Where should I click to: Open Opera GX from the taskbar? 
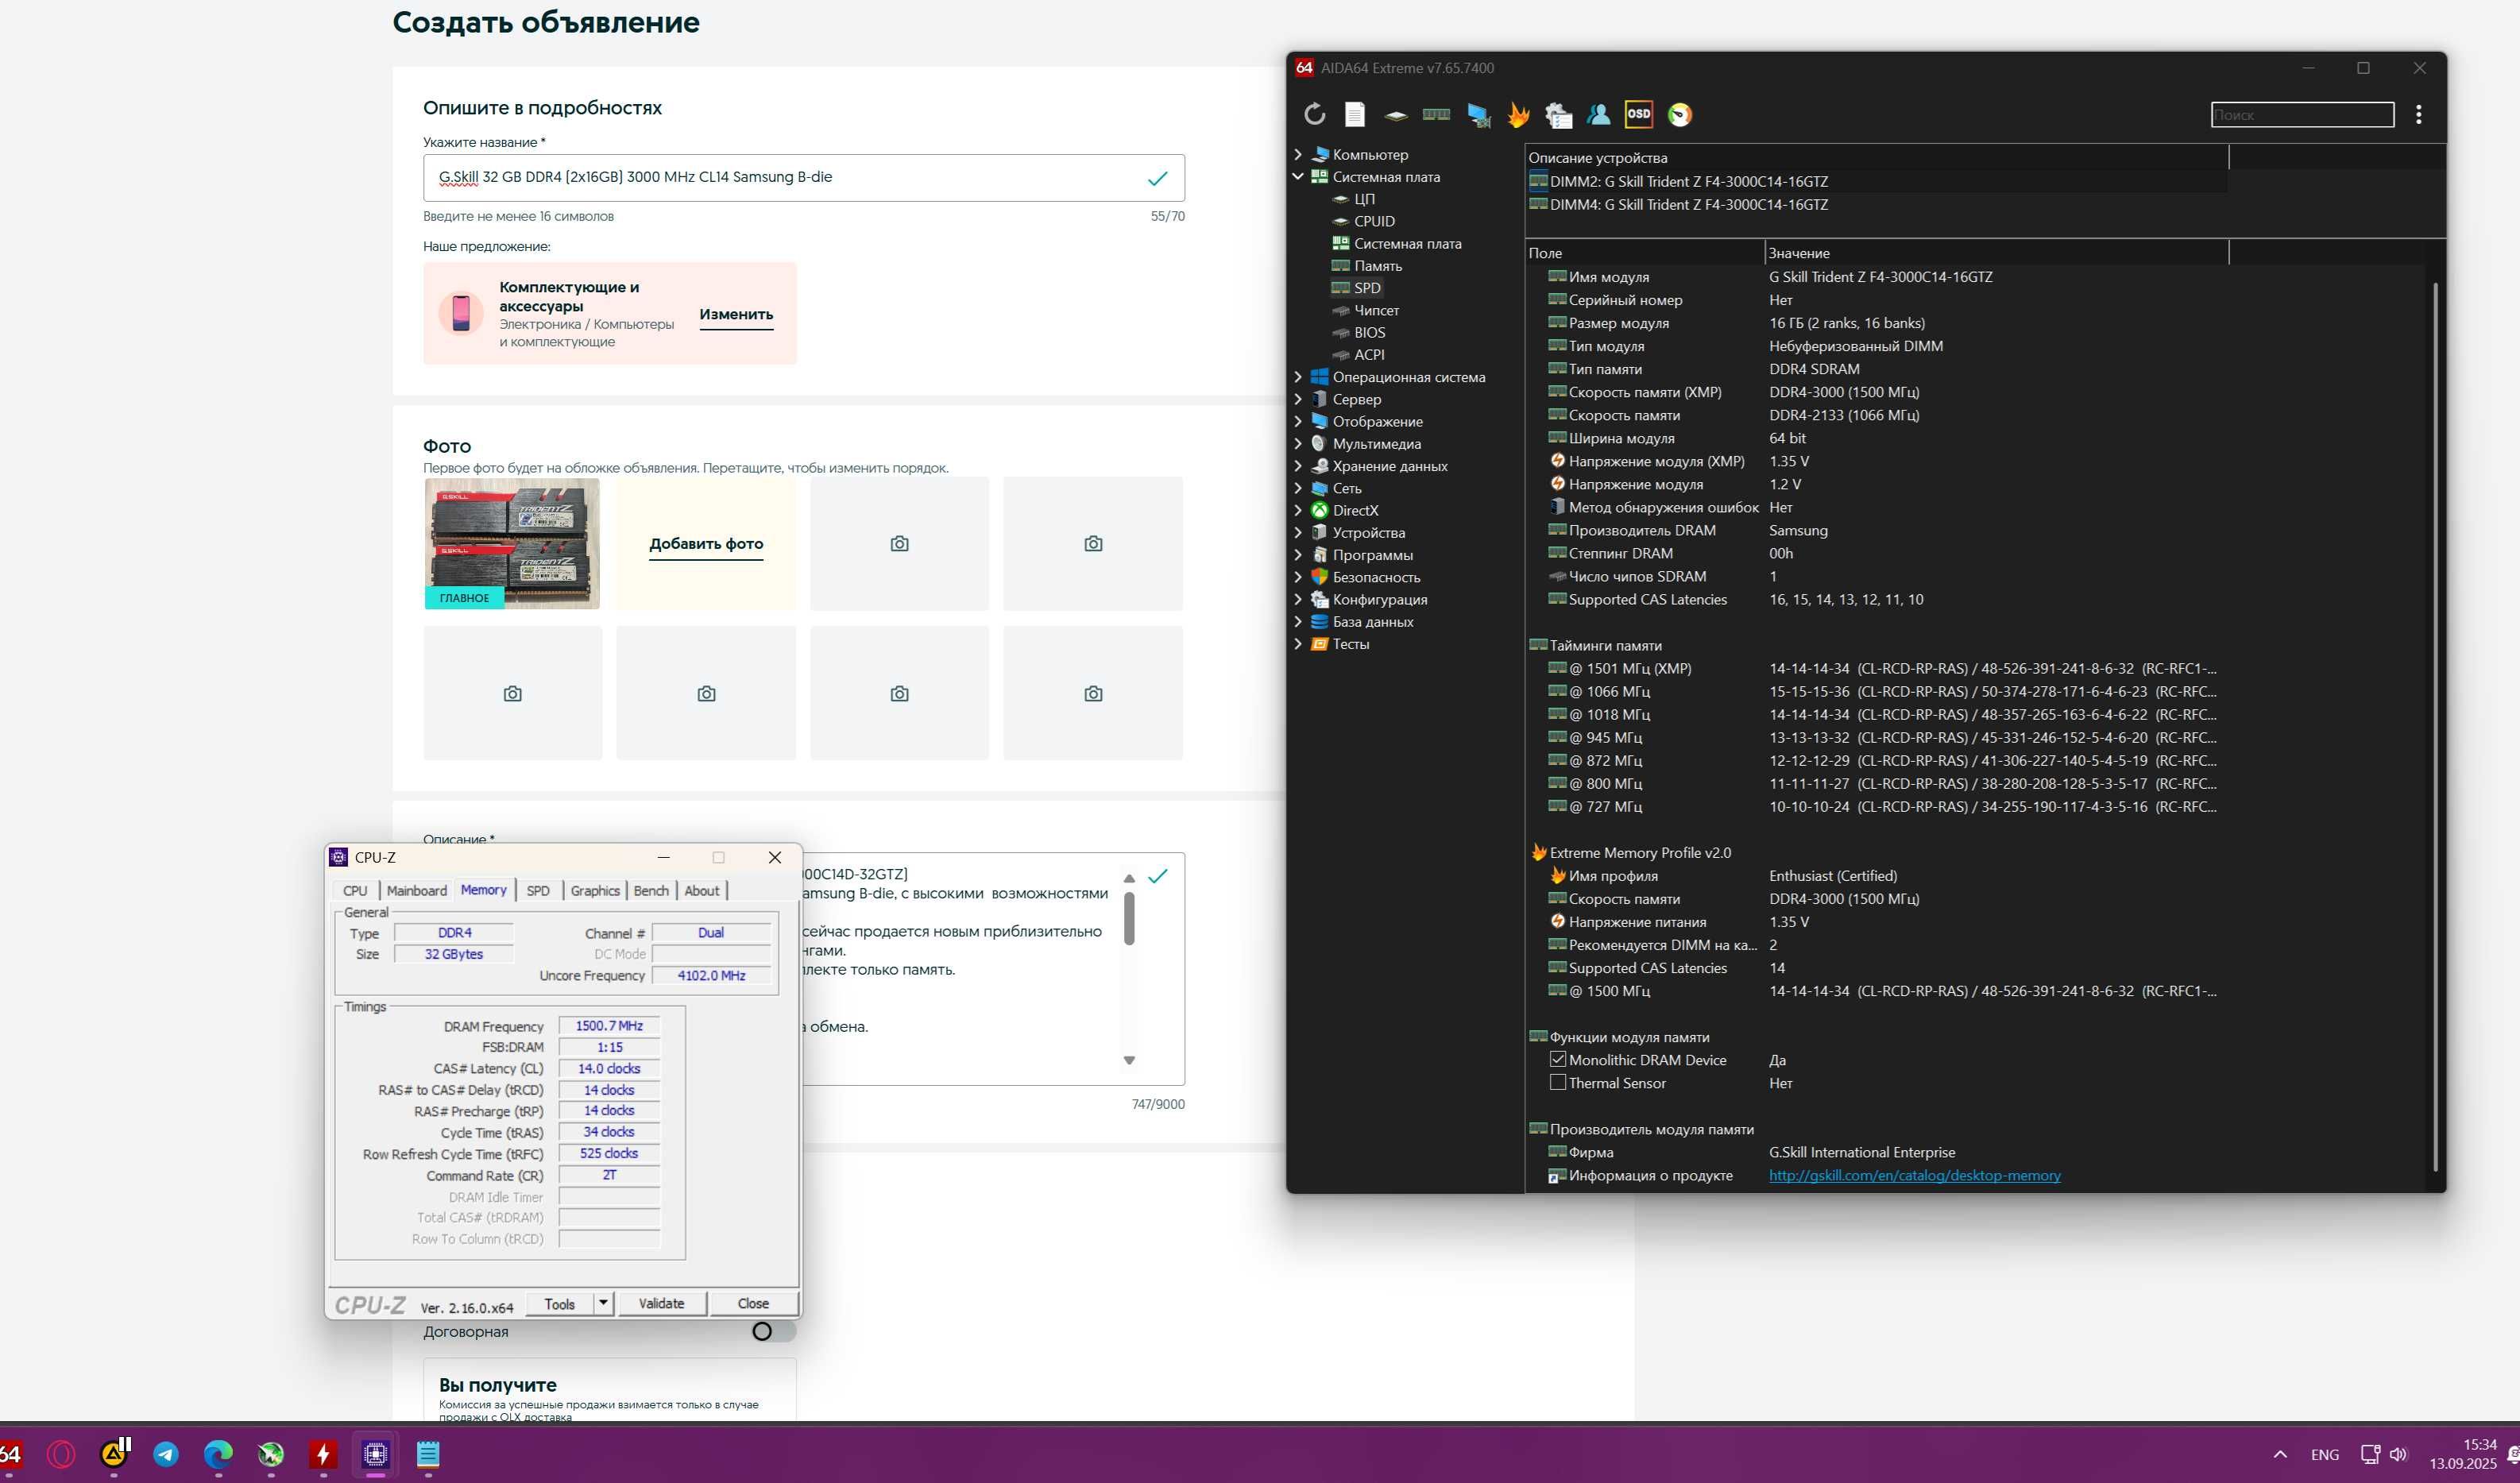(61, 1454)
